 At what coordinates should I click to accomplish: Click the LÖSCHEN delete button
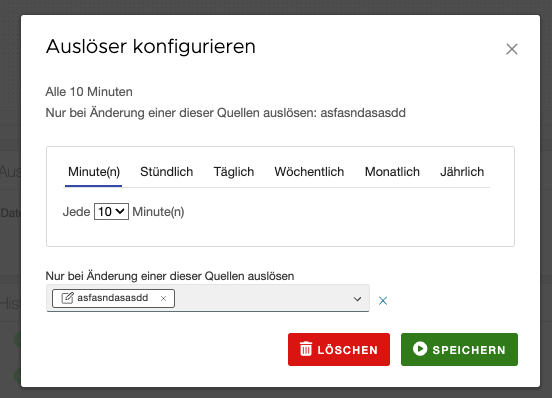(x=339, y=349)
